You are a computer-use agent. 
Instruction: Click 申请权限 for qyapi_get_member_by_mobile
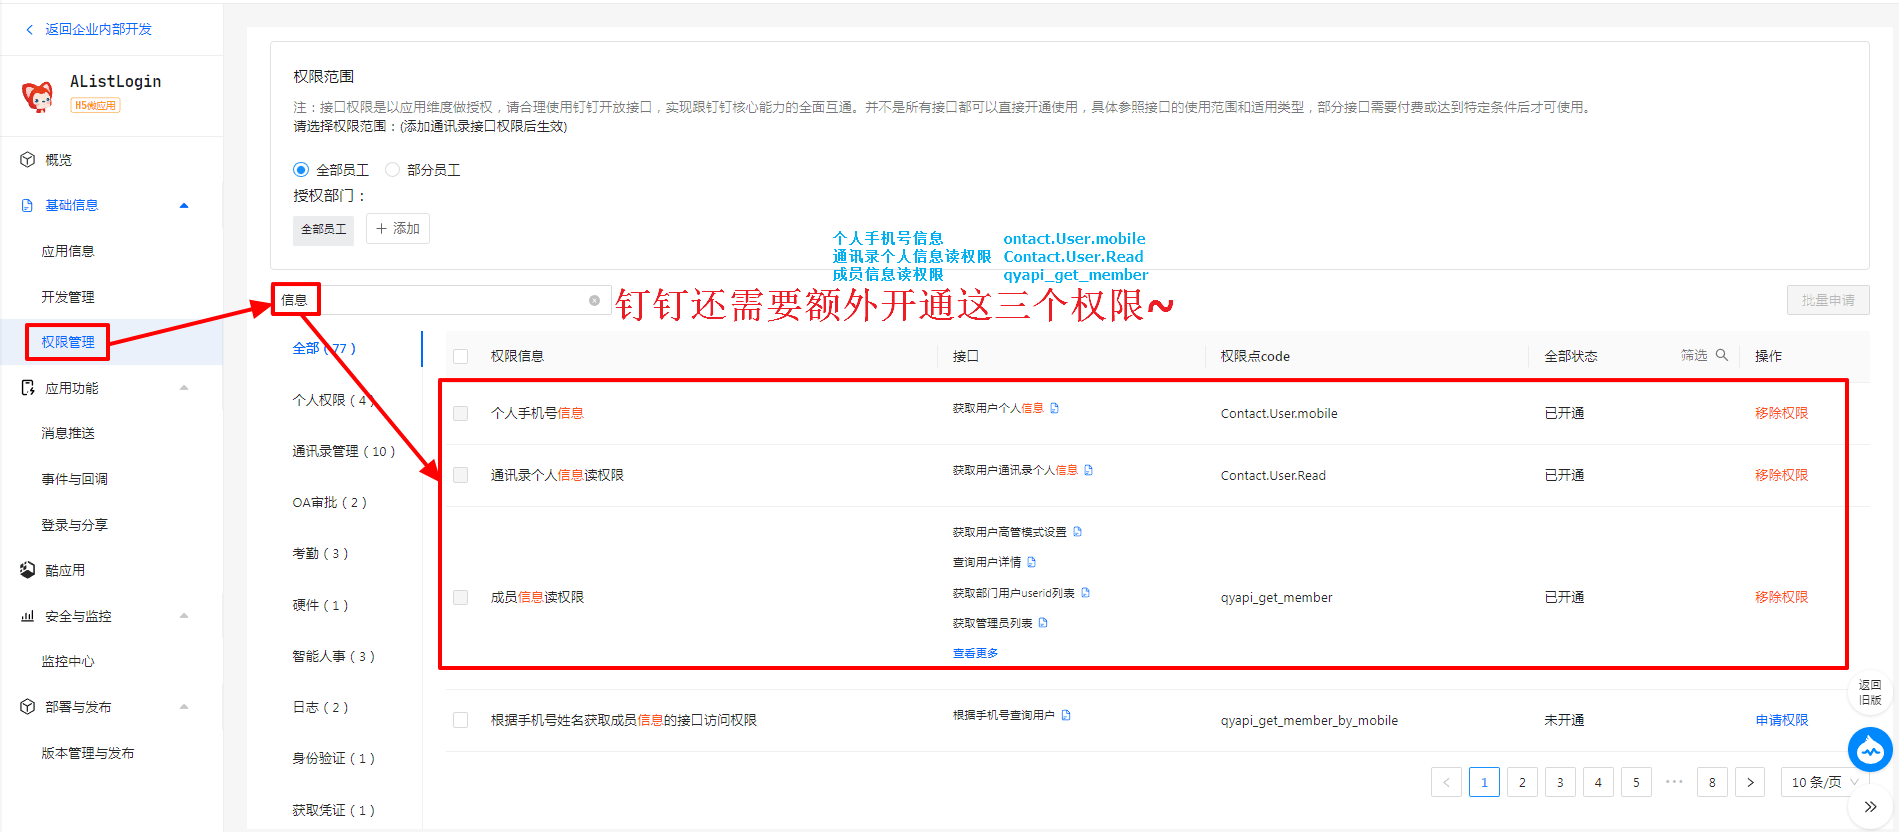click(1781, 720)
